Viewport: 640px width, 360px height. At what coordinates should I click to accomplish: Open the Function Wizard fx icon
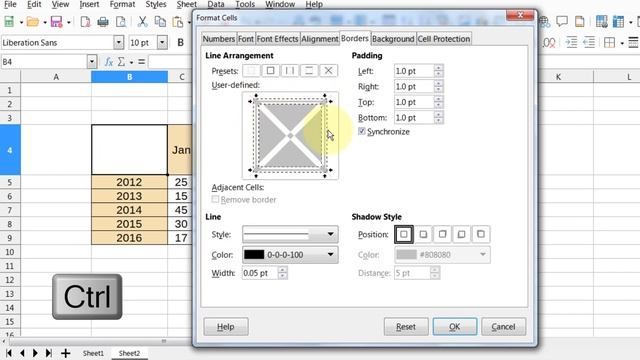click(x=109, y=62)
